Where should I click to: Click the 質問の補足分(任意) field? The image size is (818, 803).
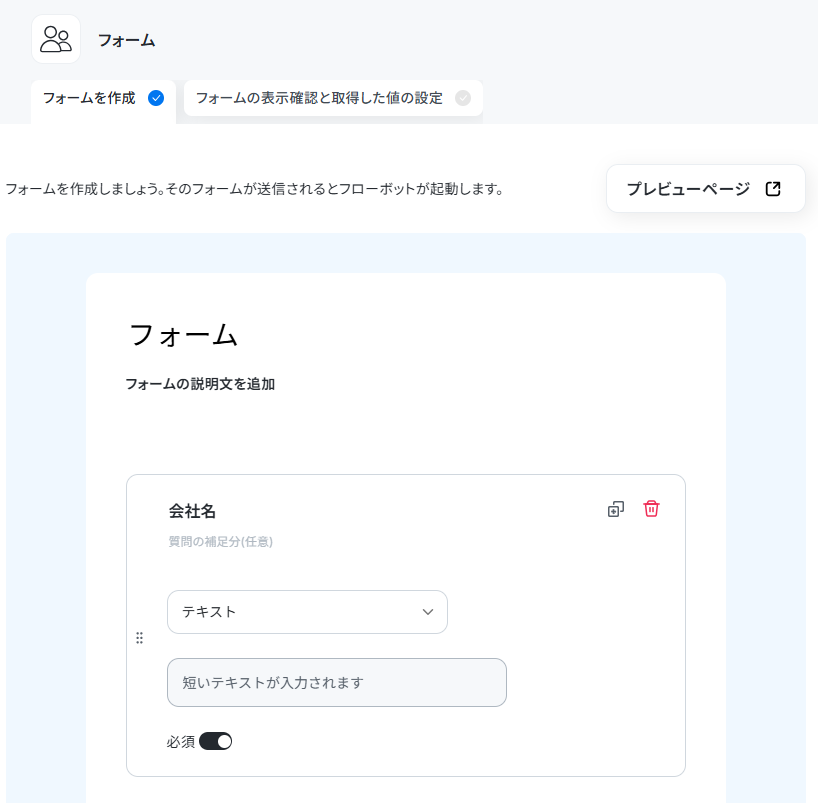220,542
